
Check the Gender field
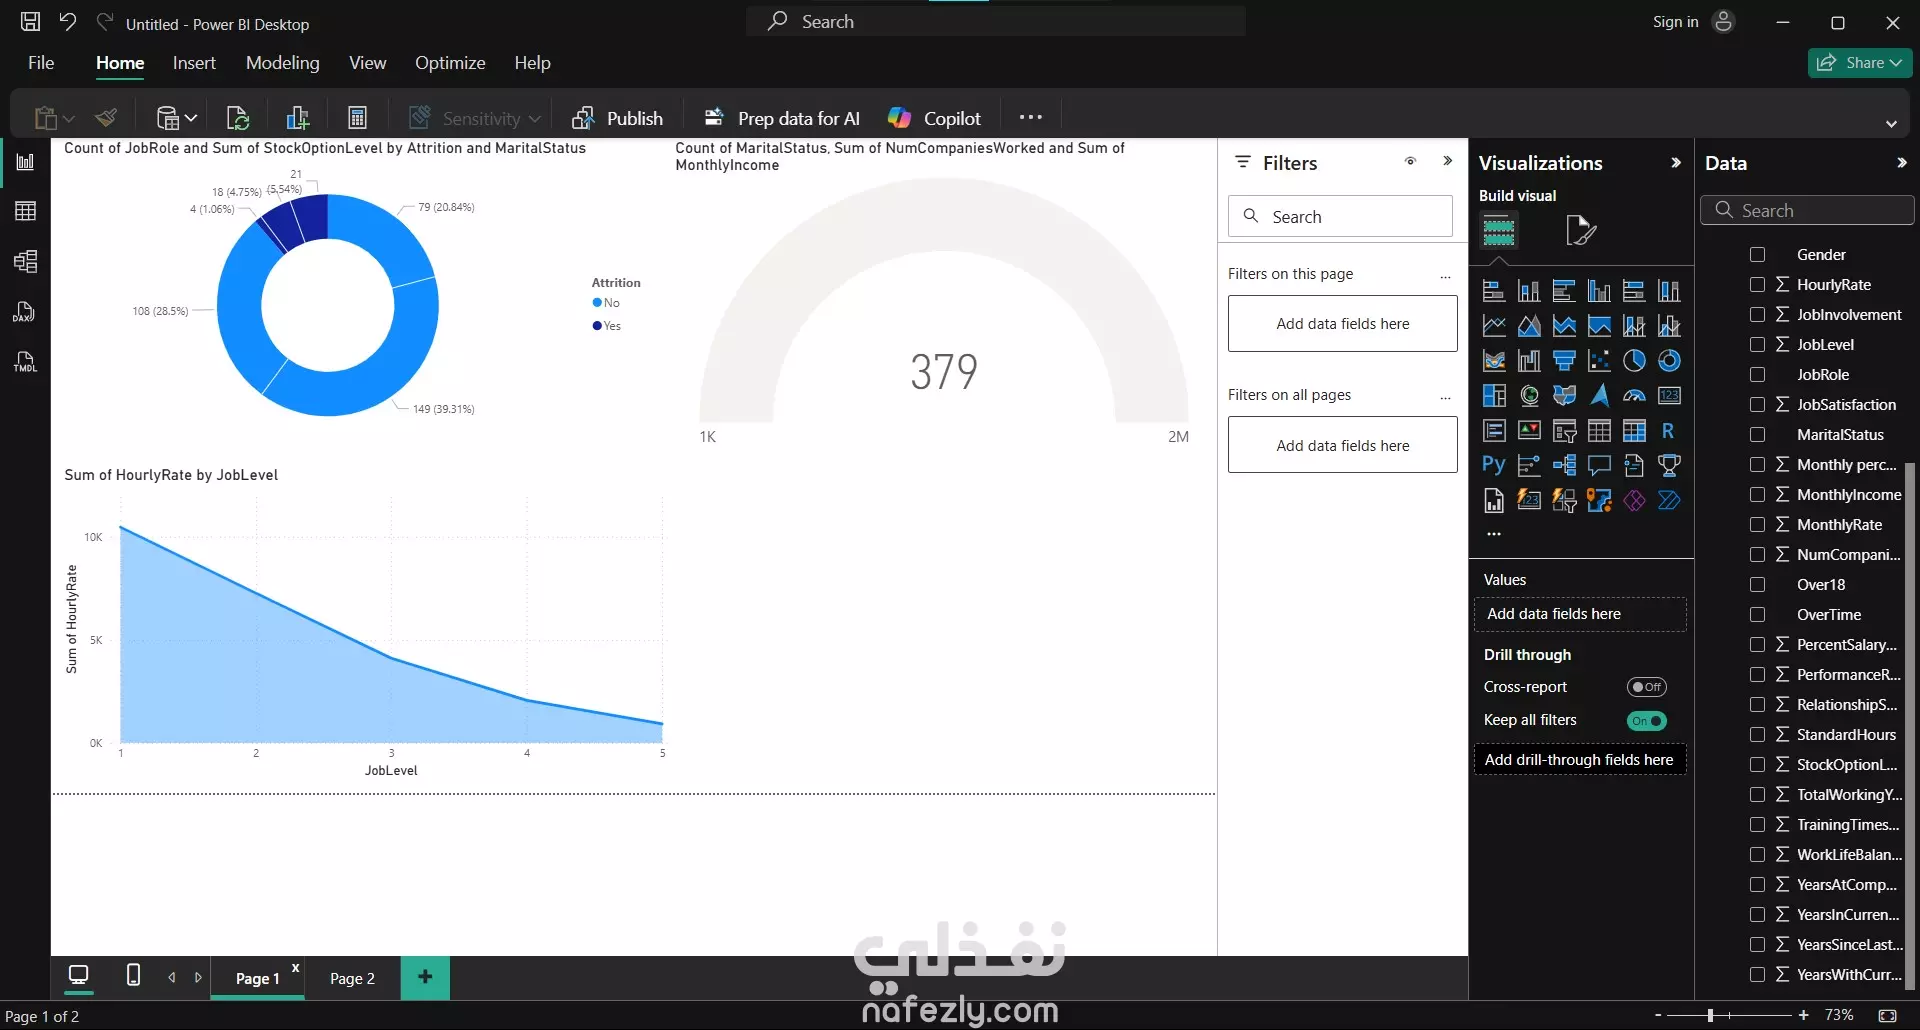1757,255
